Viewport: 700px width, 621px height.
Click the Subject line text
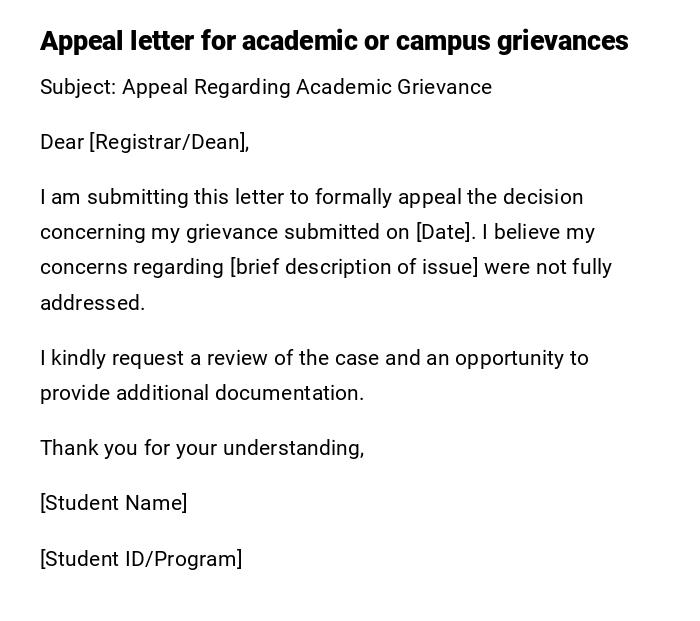265,87
